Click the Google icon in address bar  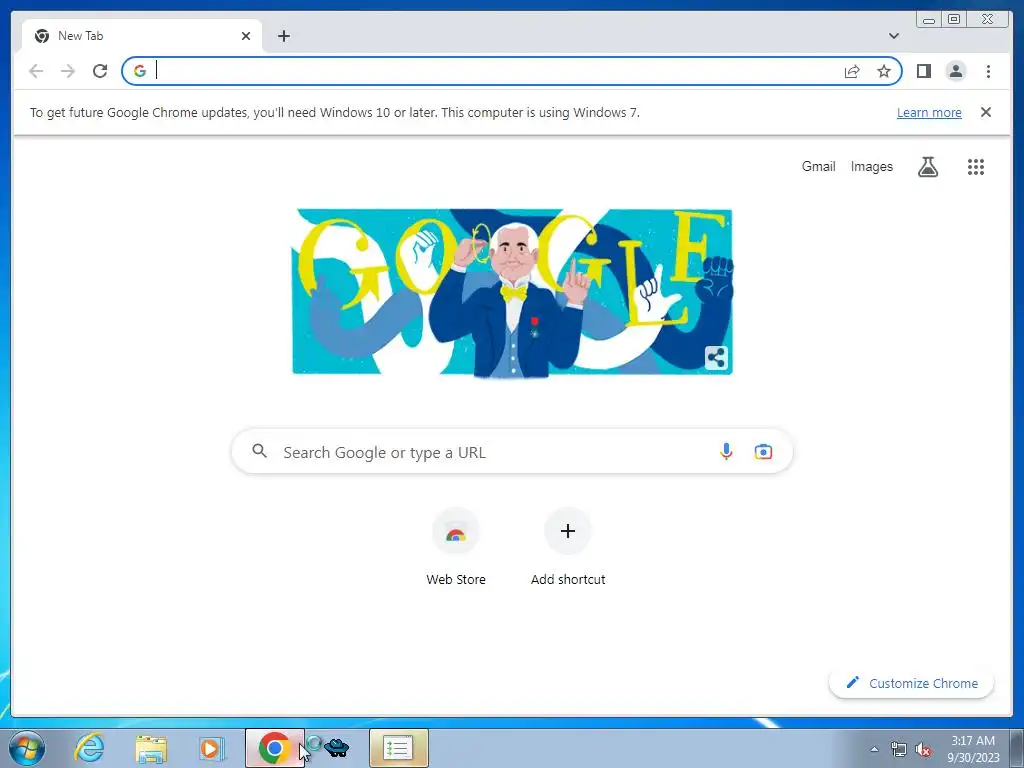(x=140, y=71)
